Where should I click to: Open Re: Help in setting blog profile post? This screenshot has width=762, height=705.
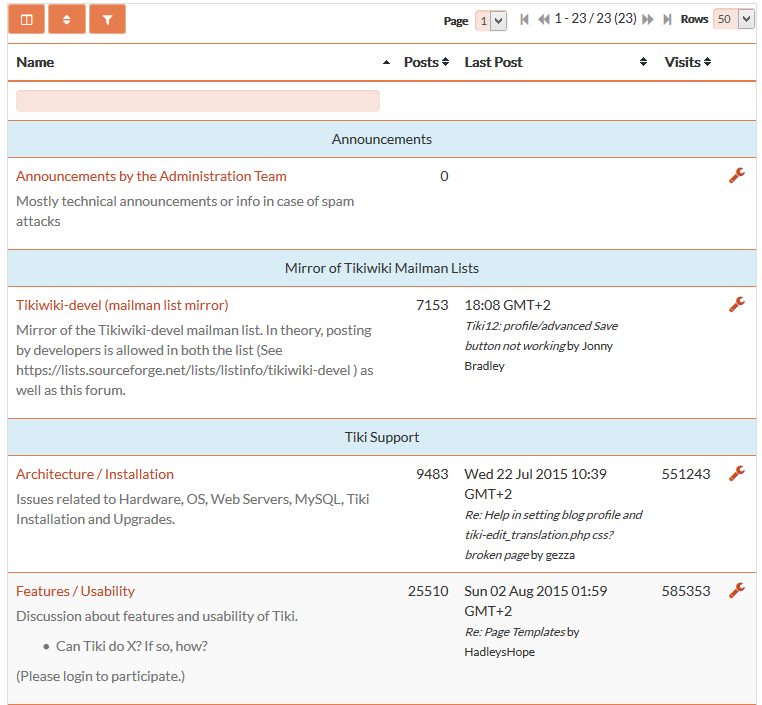point(554,535)
